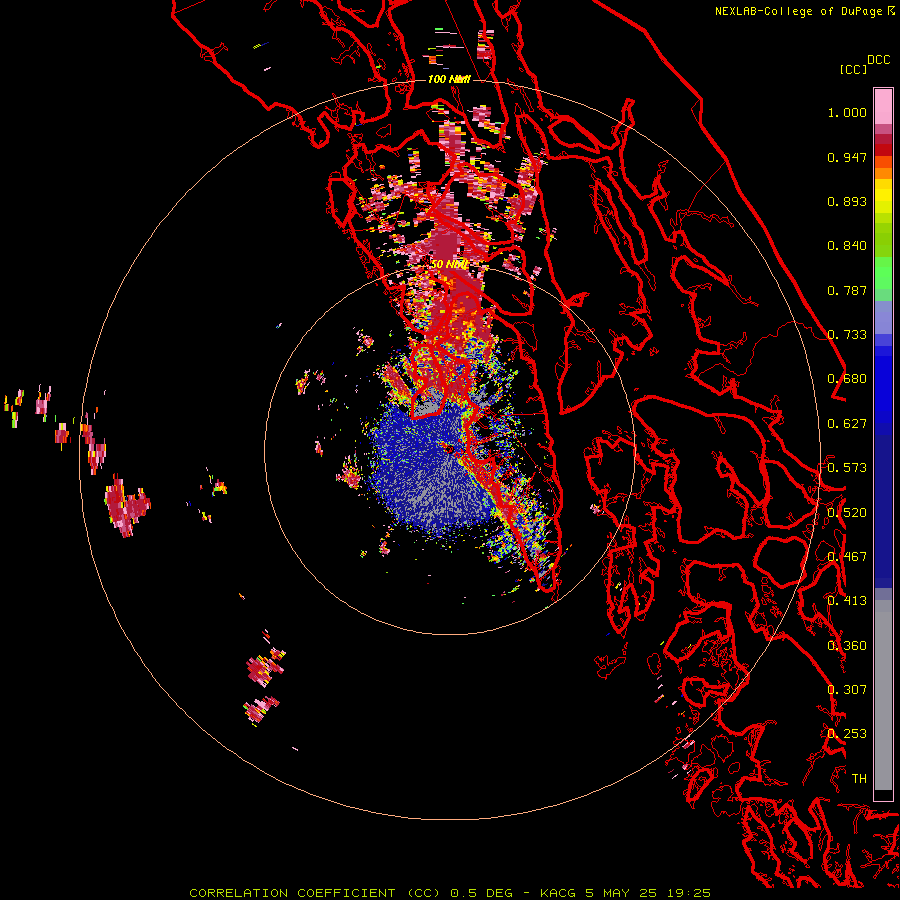Click the 19:25 timestamp in the caption
Viewport: 900px width, 900px height.
tap(689, 893)
